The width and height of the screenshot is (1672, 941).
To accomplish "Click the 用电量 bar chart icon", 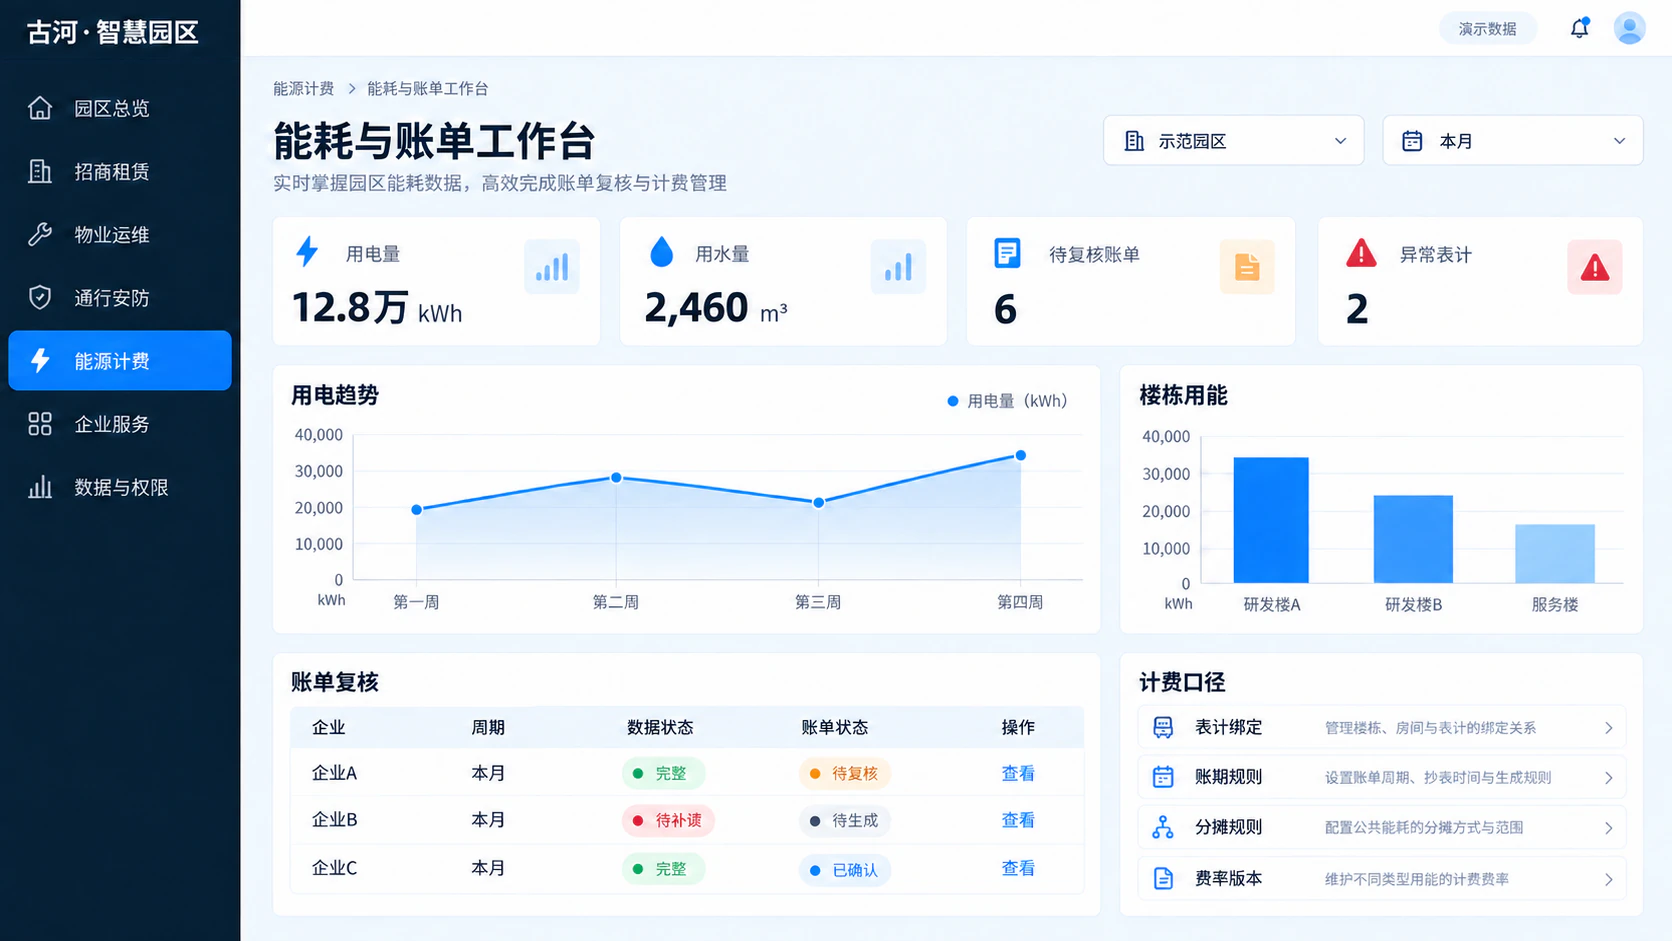I will pos(552,267).
